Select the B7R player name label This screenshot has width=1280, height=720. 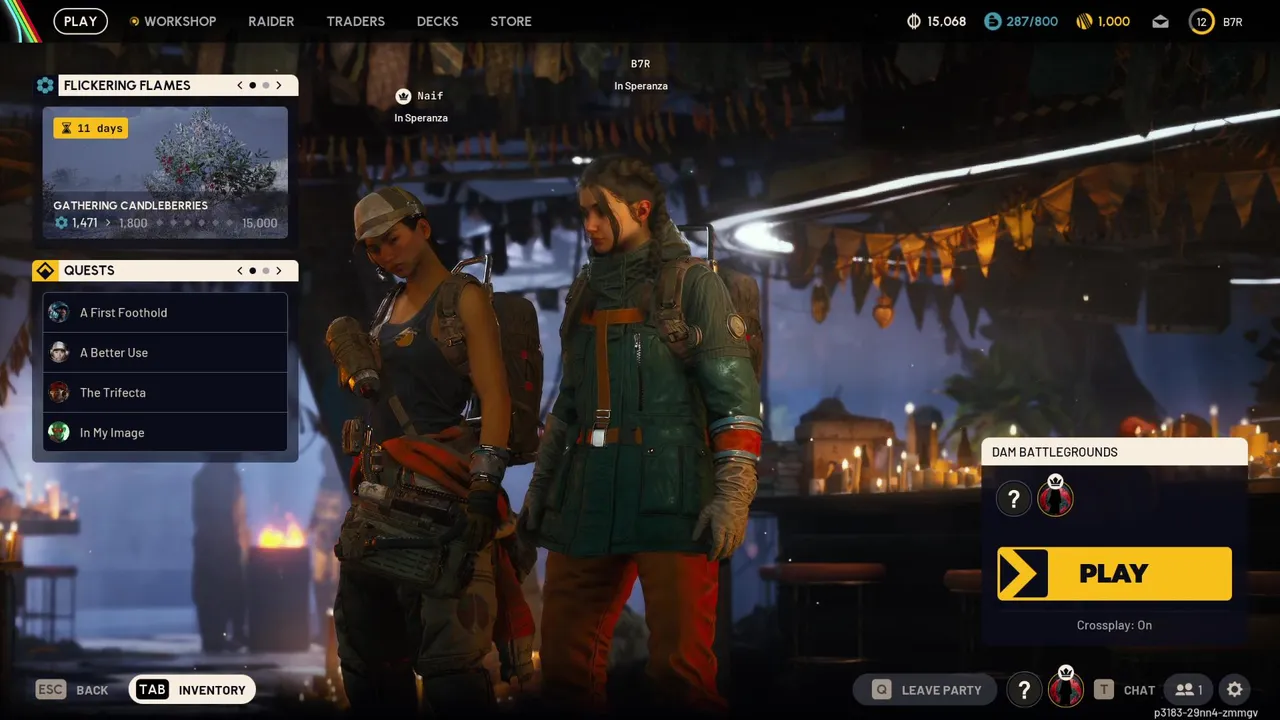coord(640,64)
